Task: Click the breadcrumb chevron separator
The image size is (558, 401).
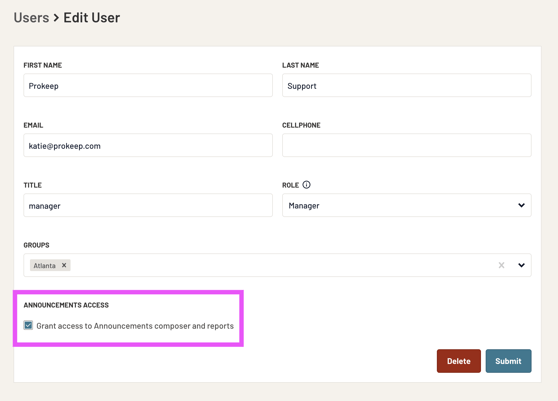Action: coord(56,18)
